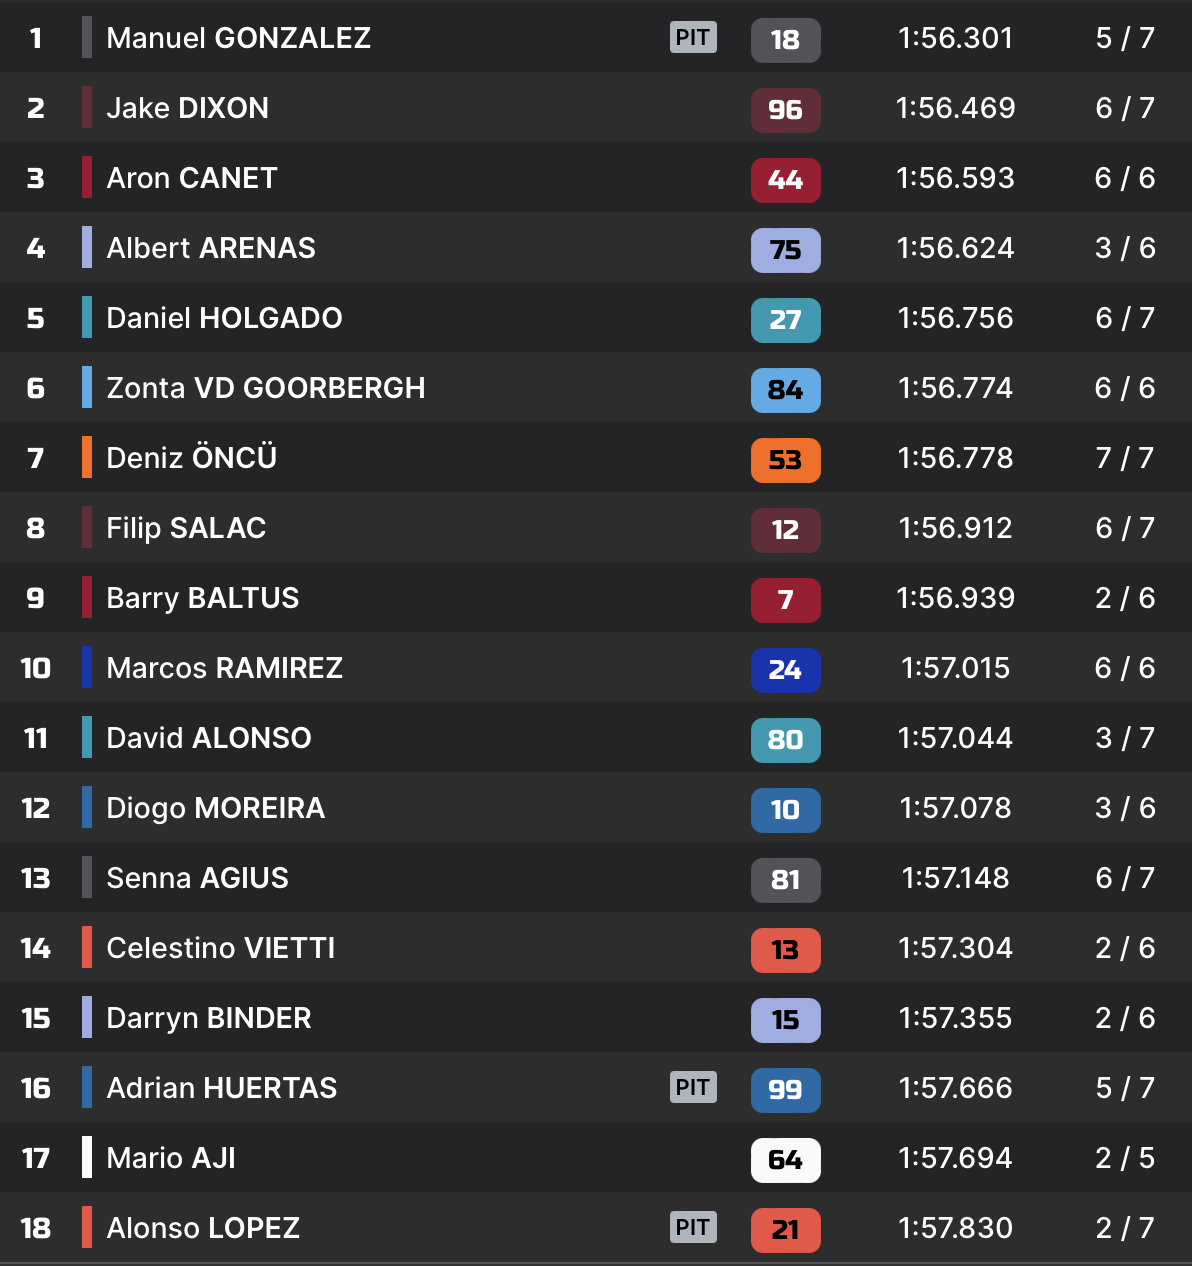Click Jake Dixon's number 96 badge
This screenshot has width=1192, height=1266.
[785, 110]
